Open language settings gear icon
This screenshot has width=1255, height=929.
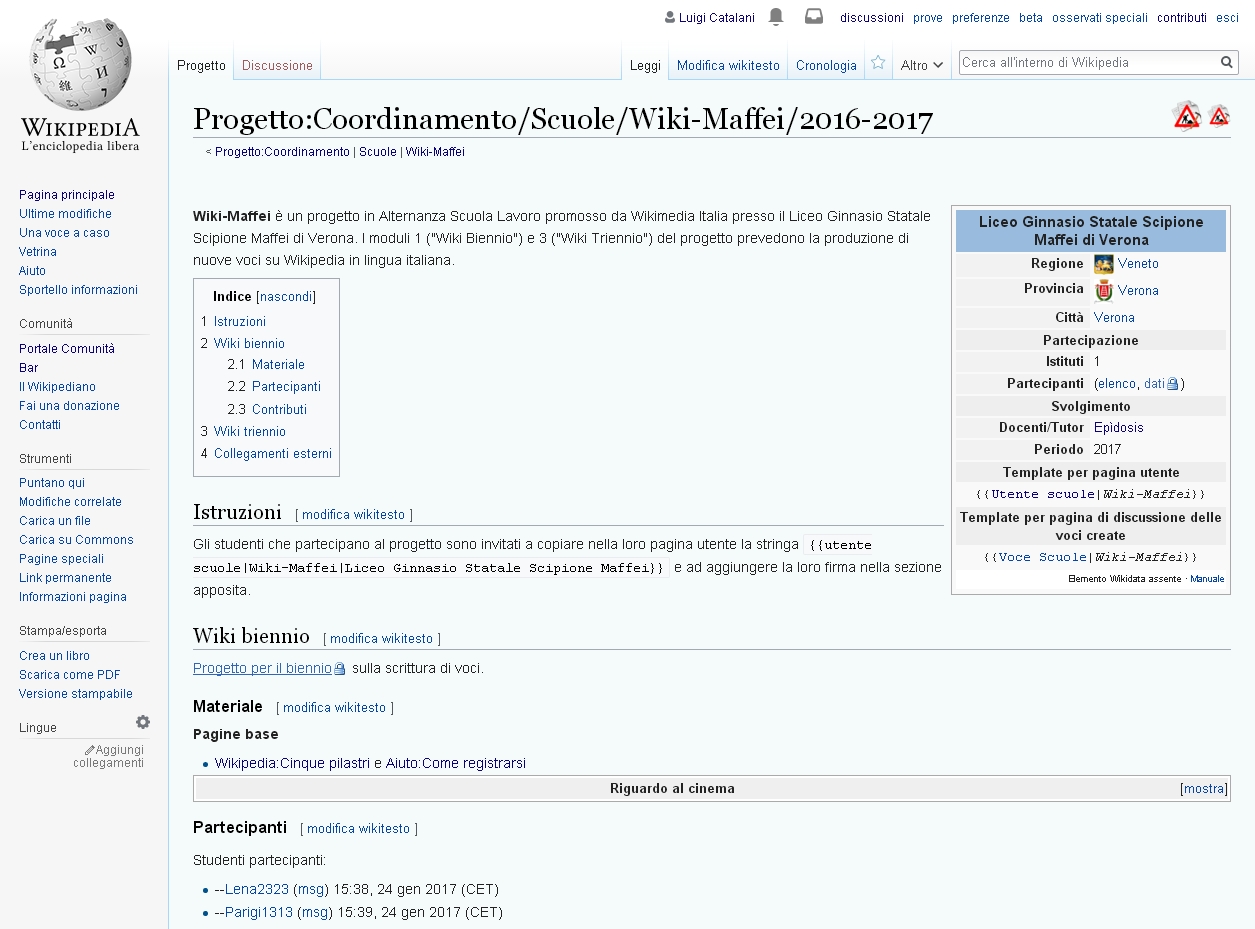(143, 722)
